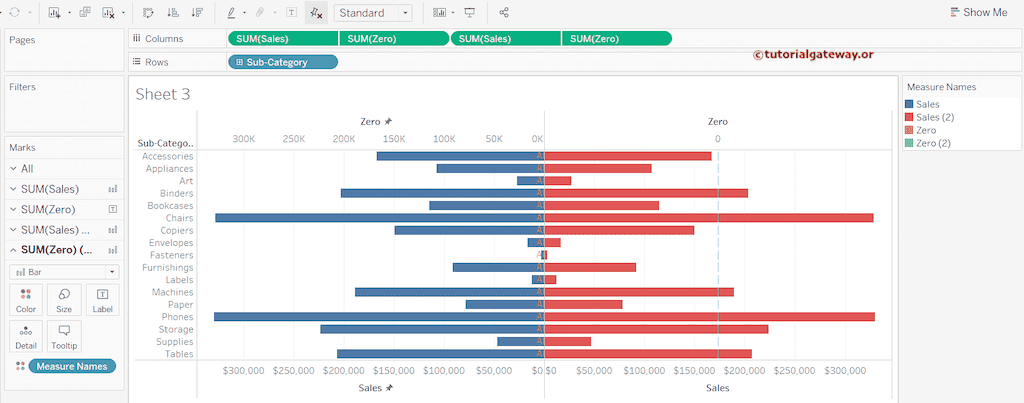
Task: Open the Presentation Mode icon
Action: tap(469, 13)
